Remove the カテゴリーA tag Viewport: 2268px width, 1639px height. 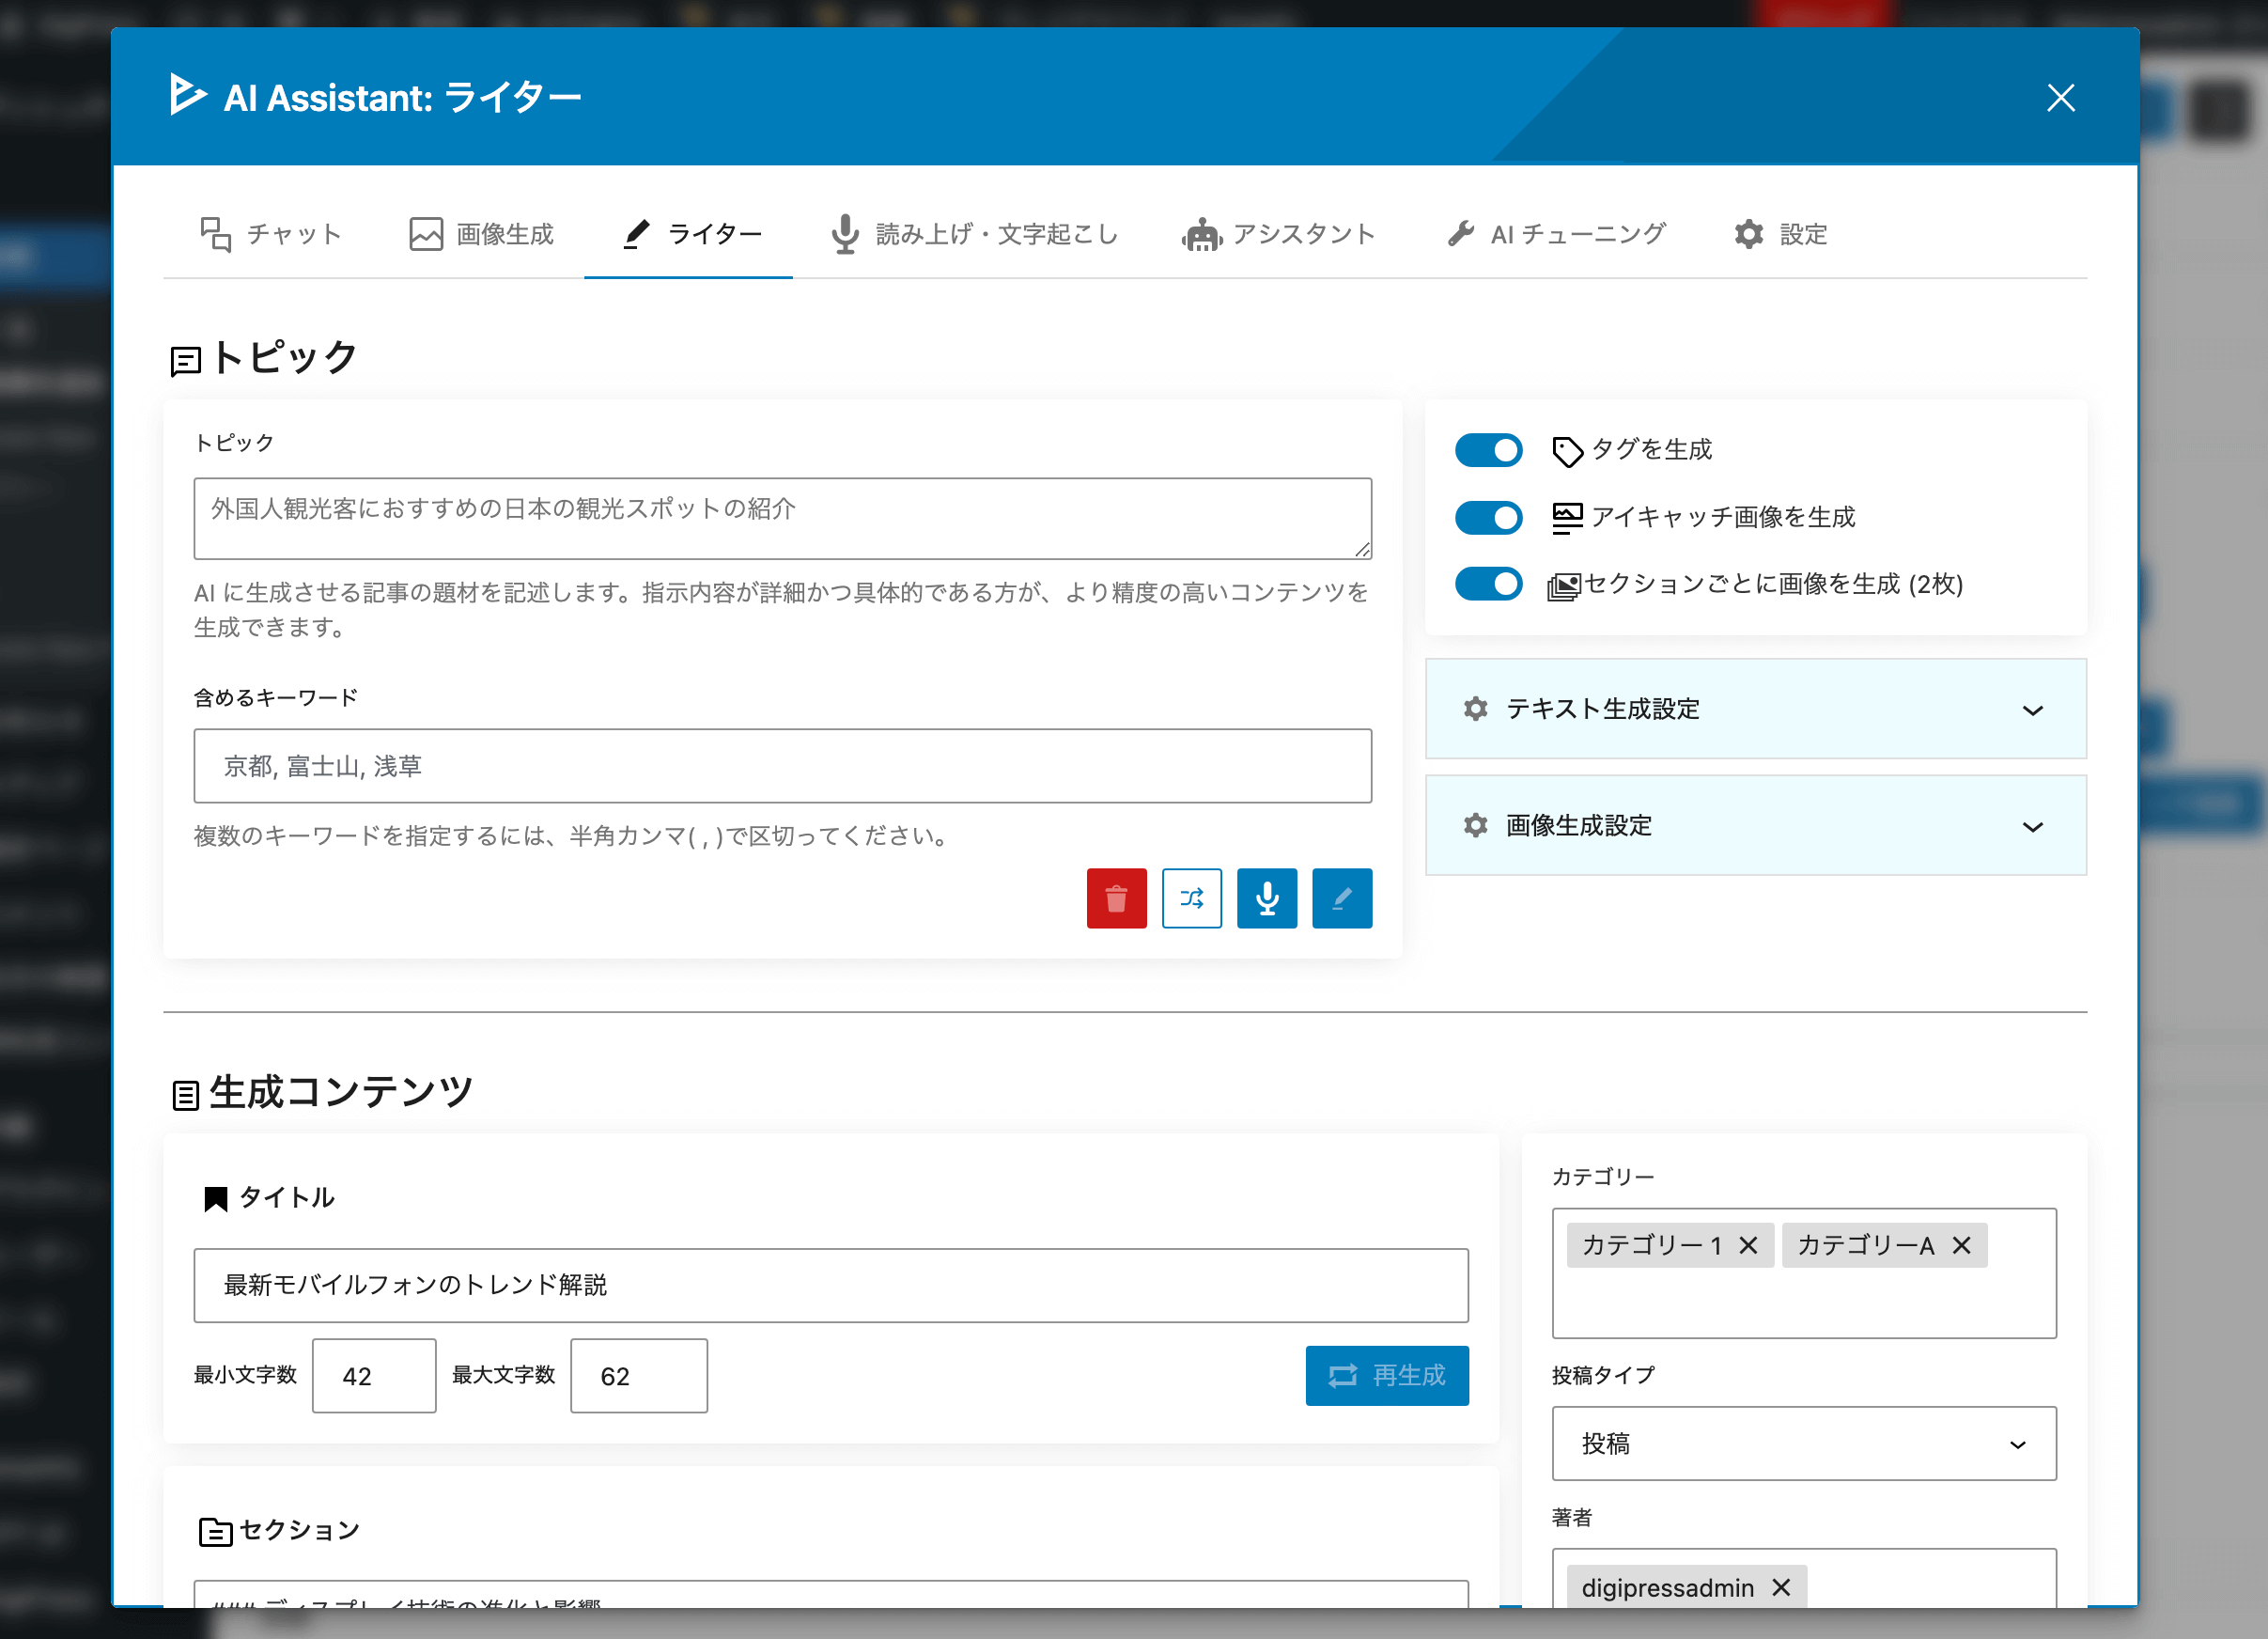click(1961, 1246)
